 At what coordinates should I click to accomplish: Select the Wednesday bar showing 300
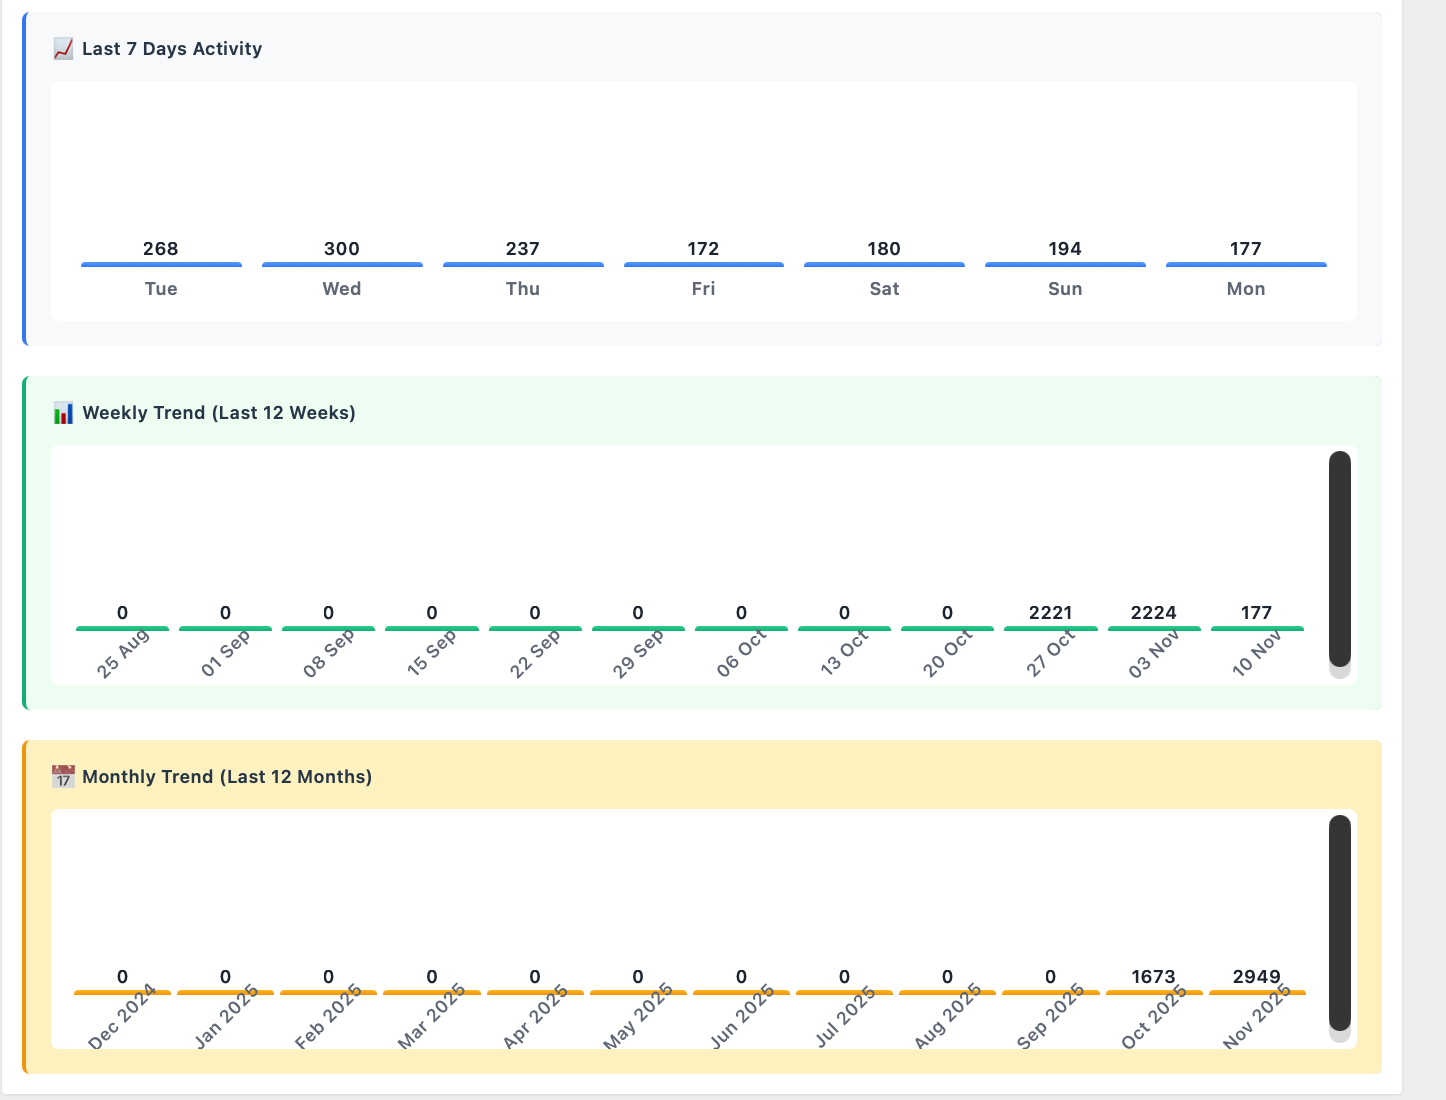point(342,264)
